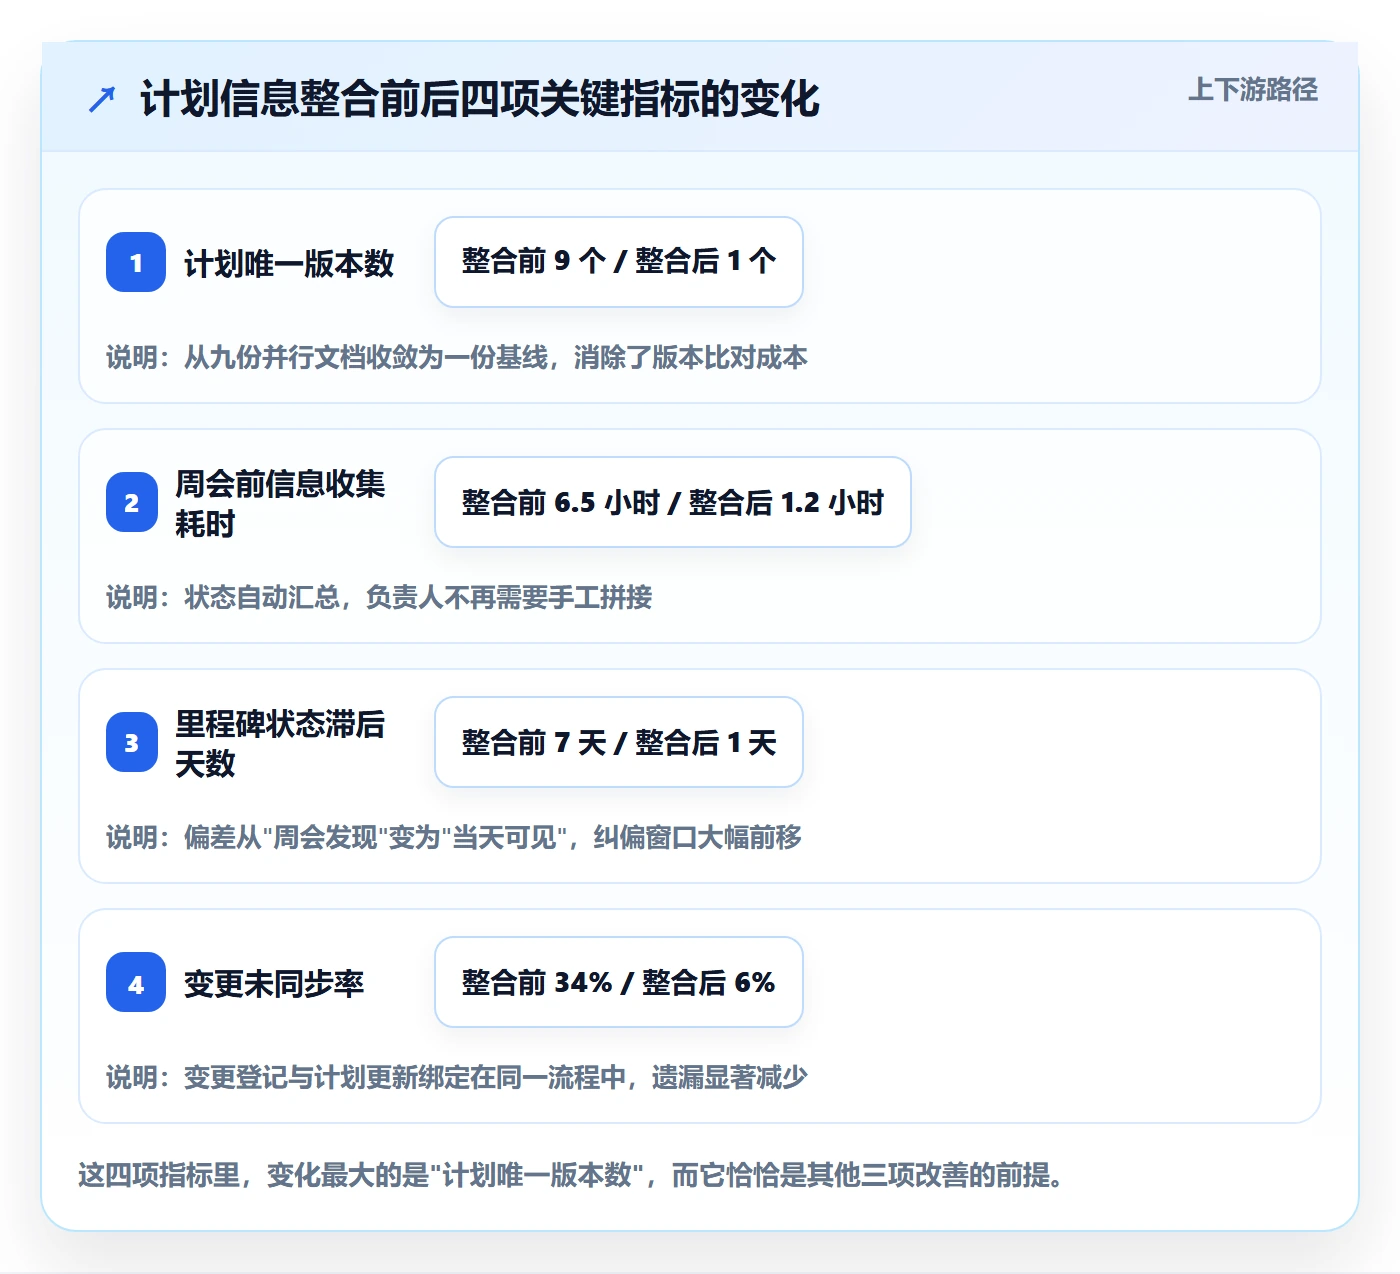Click the note about 纠偏窗口大幅前移

click(x=454, y=837)
